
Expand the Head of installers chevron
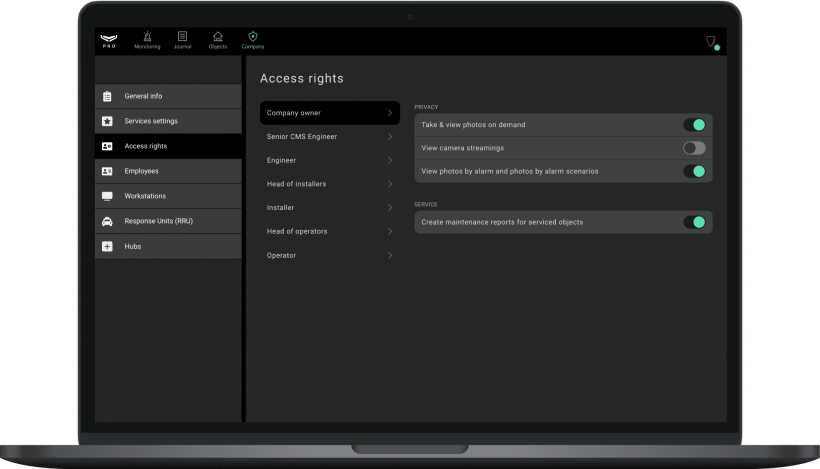pyautogui.click(x=389, y=184)
